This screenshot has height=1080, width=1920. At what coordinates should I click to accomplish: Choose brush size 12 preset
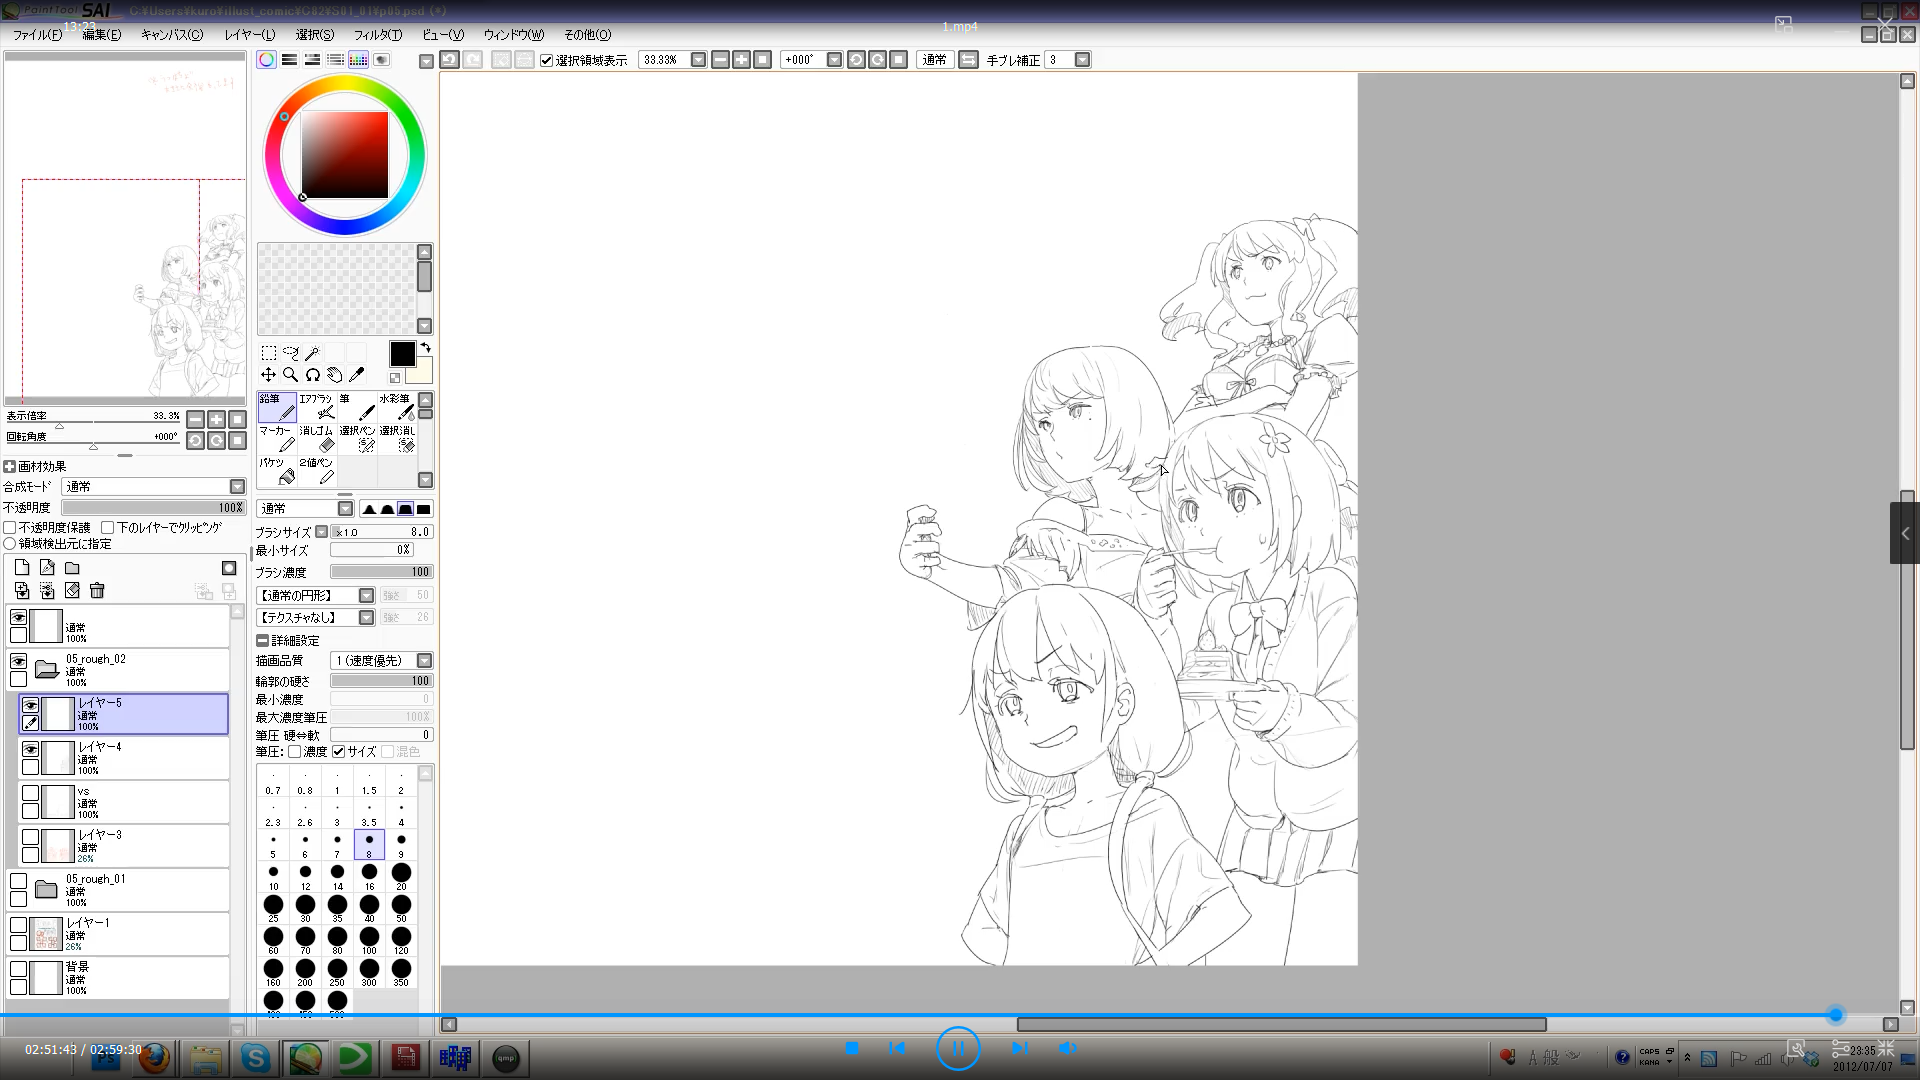pos(305,876)
